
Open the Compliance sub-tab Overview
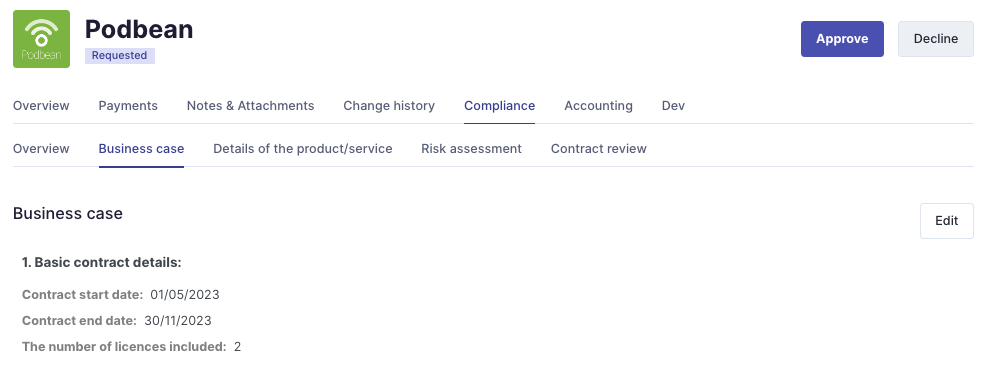[x=41, y=149]
